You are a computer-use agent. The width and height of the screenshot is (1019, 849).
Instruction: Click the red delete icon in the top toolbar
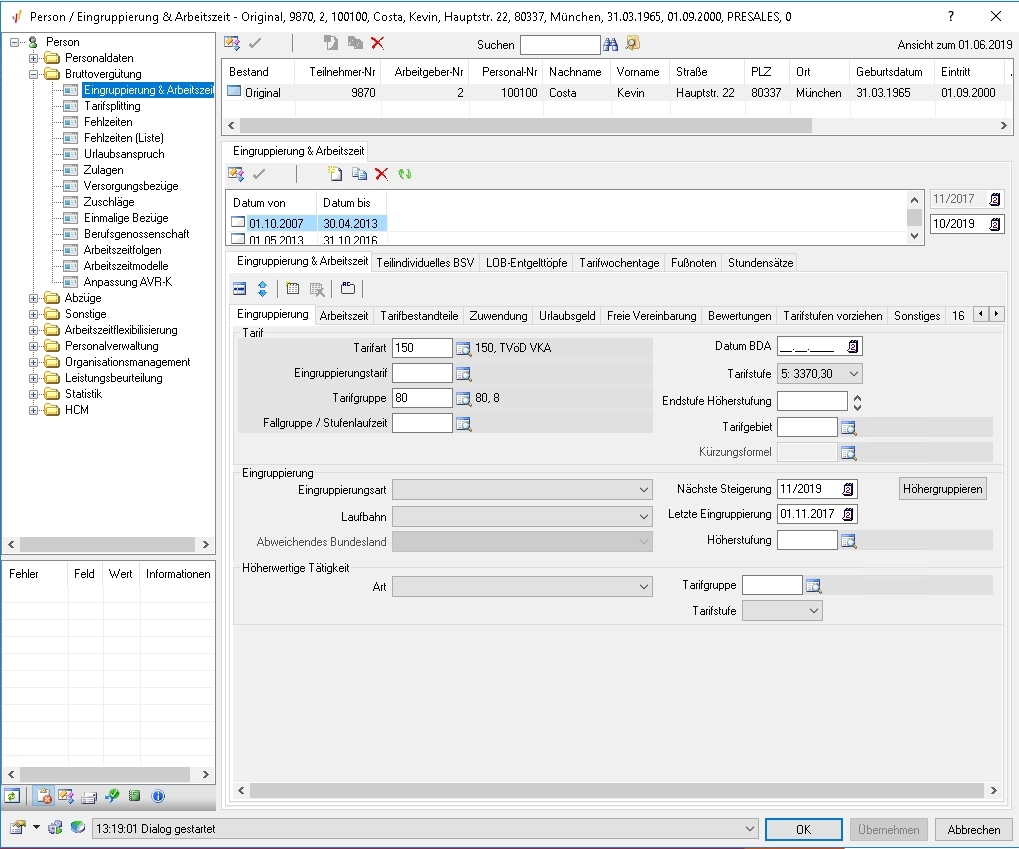tap(377, 43)
